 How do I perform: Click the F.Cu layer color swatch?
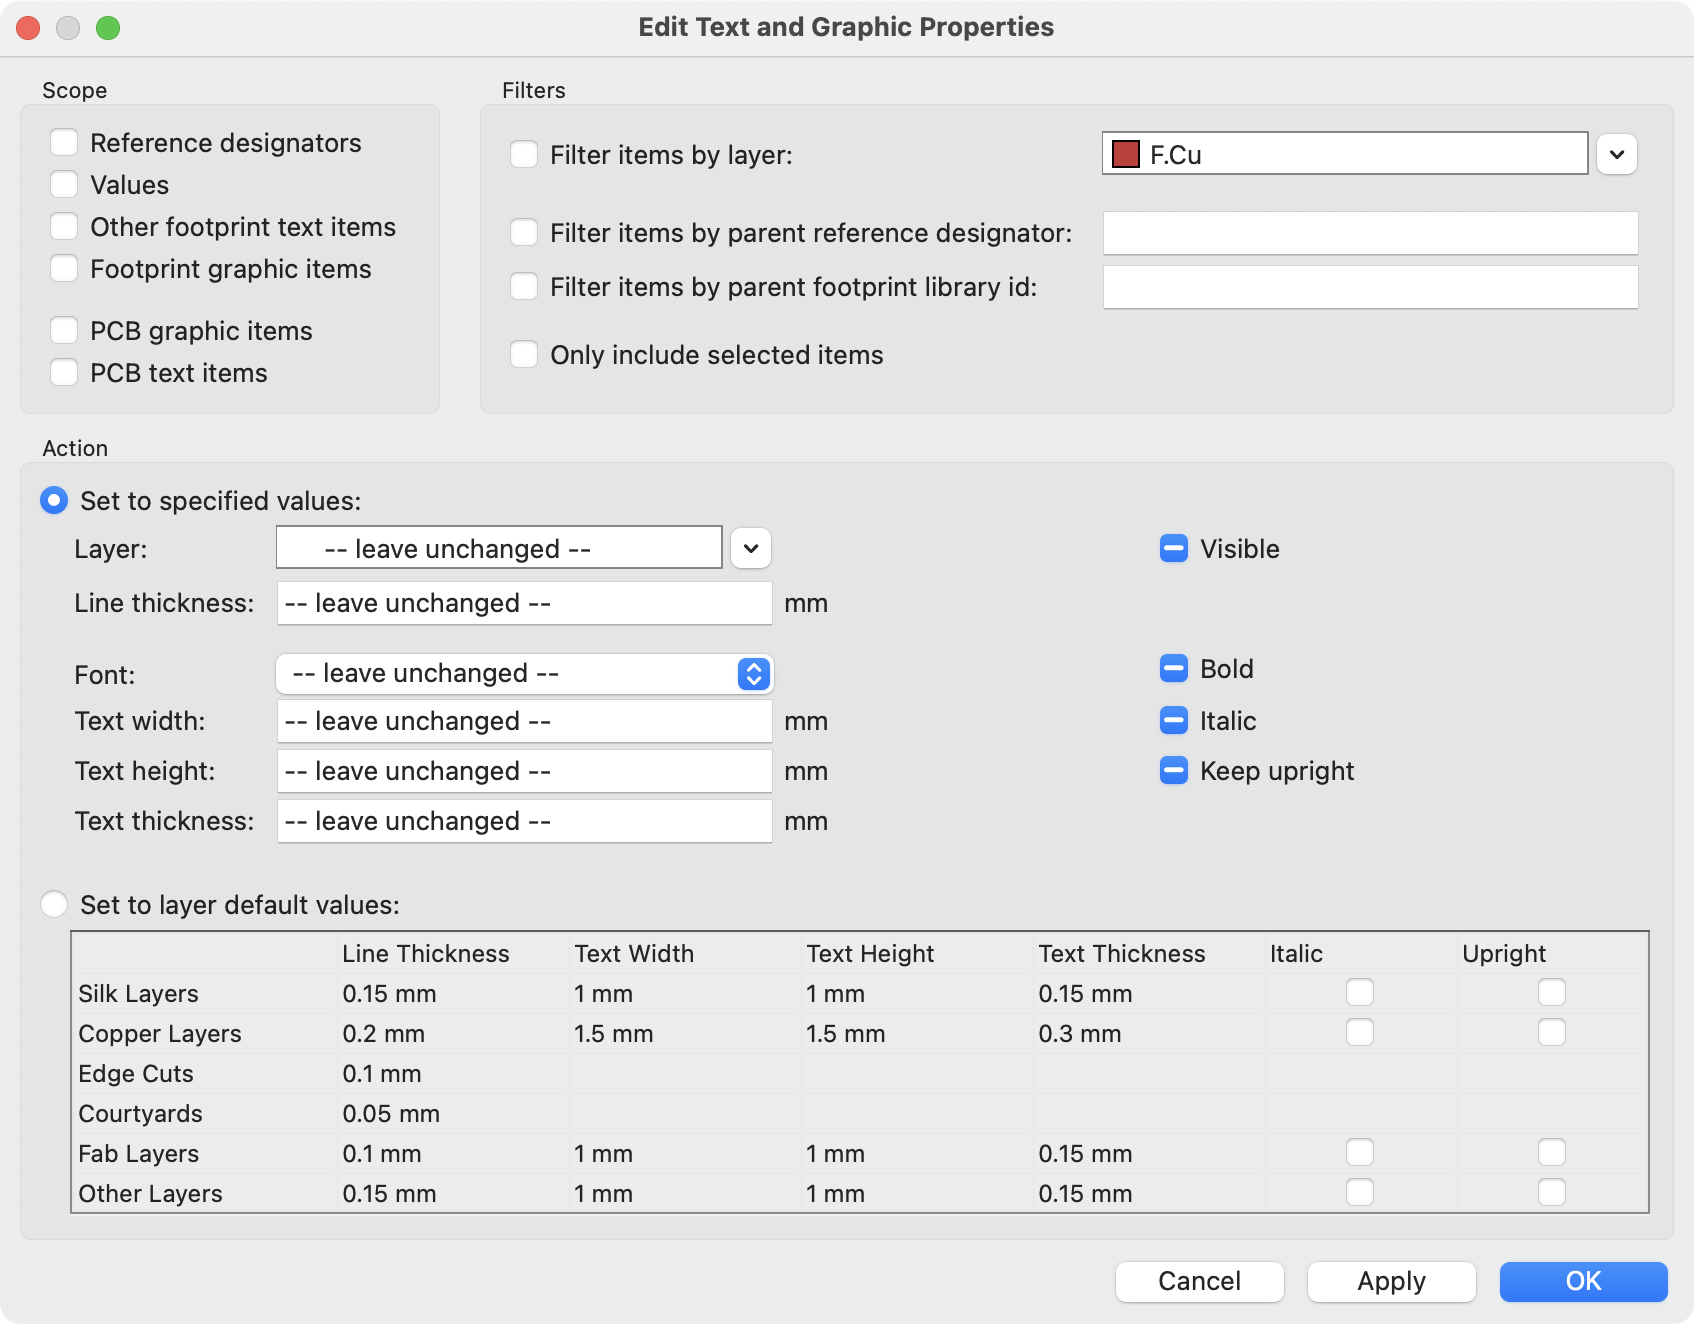tap(1124, 153)
